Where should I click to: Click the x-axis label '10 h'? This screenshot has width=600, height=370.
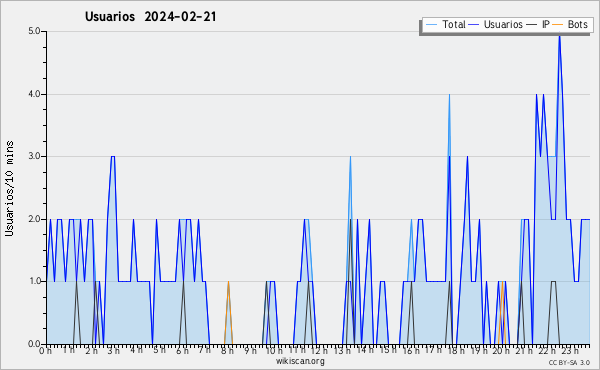tap(274, 350)
